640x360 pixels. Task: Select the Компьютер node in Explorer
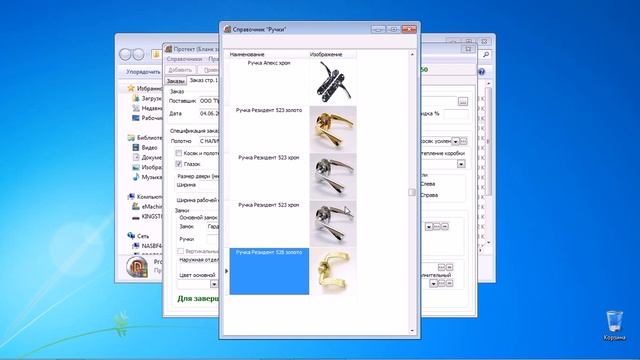(x=145, y=196)
